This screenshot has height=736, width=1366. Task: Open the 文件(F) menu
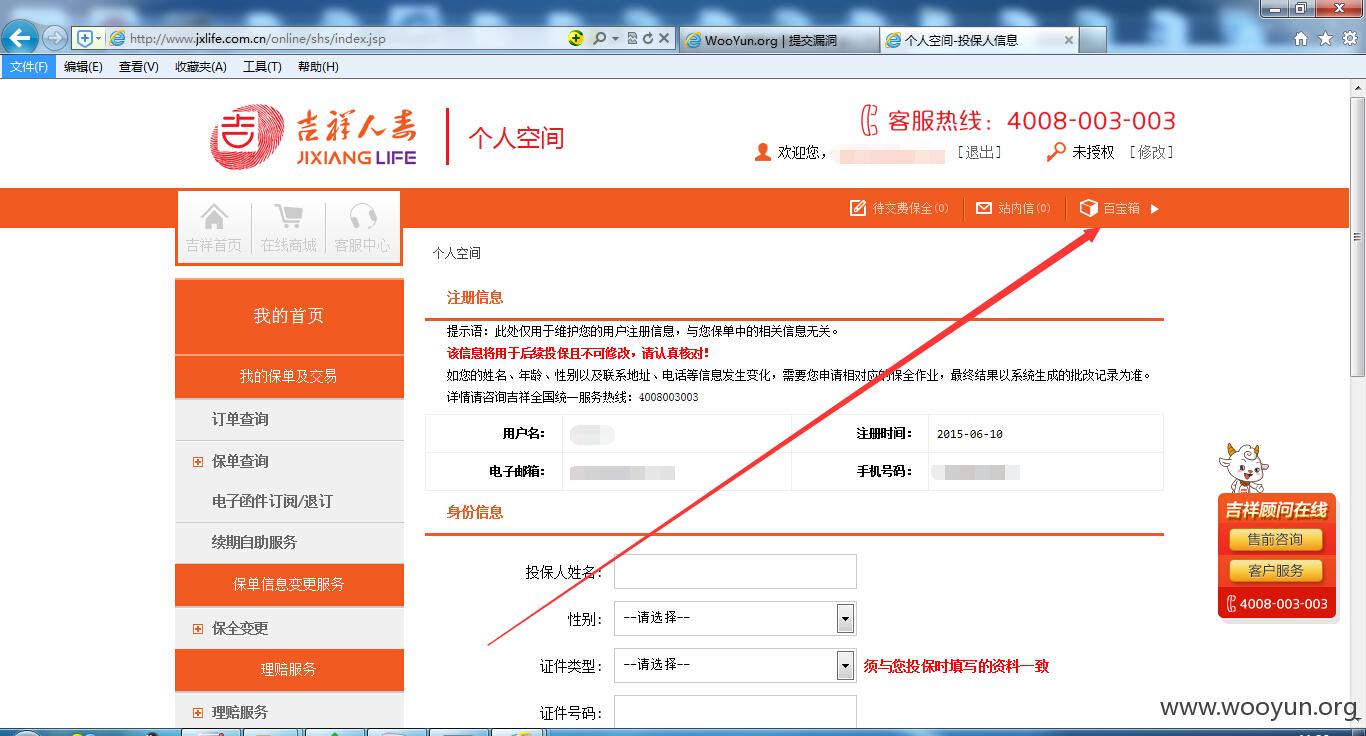tap(29, 67)
